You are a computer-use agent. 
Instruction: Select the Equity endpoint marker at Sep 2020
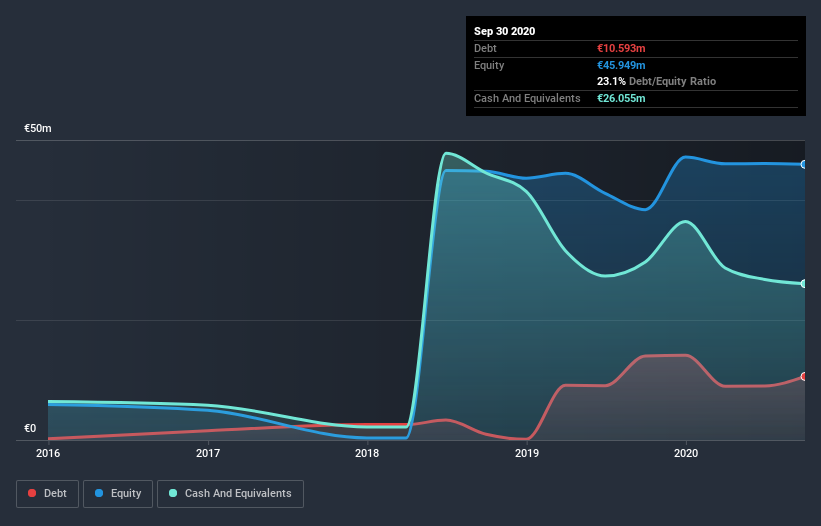(x=803, y=164)
